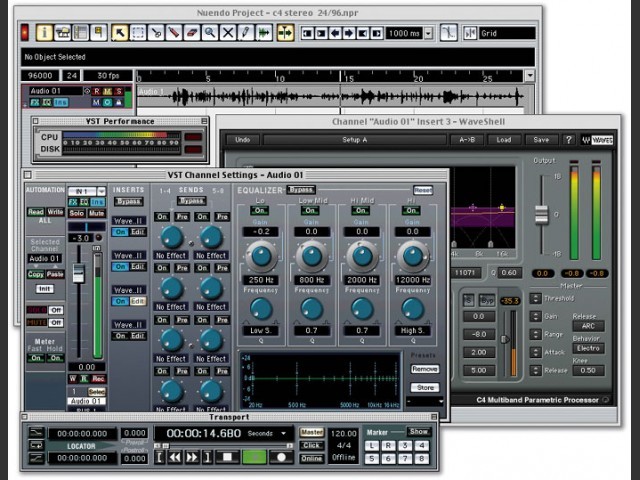Open the EQ Presets dropdown
Image resolution: width=640 pixels, height=480 pixels.
pyautogui.click(x=425, y=401)
